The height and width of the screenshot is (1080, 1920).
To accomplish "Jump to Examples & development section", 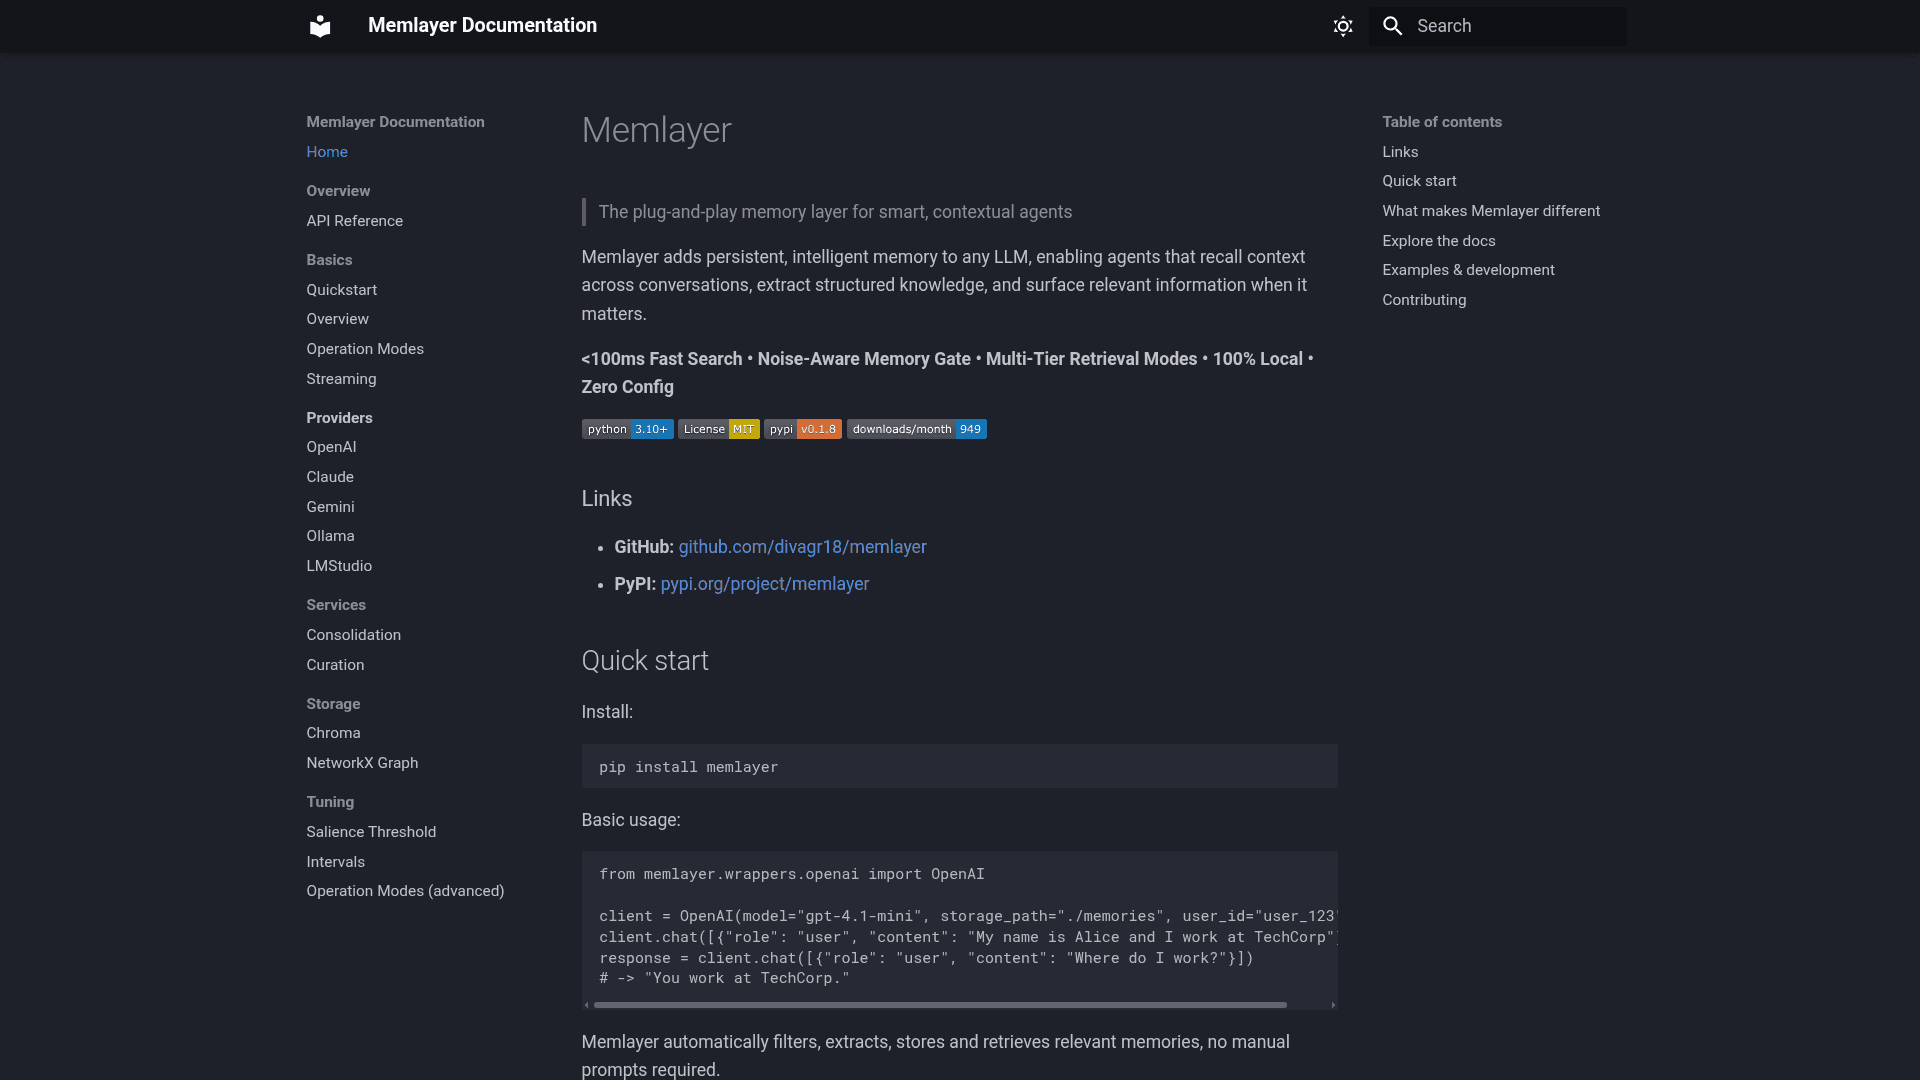I will tap(1468, 270).
